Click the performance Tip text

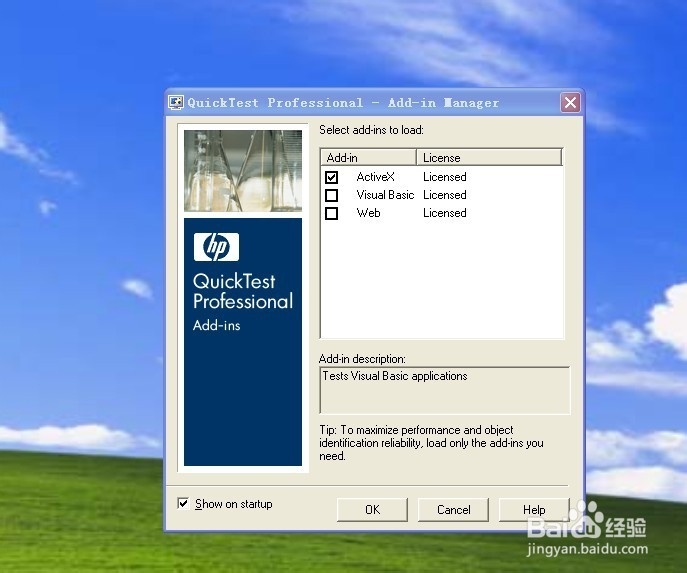tap(431, 443)
